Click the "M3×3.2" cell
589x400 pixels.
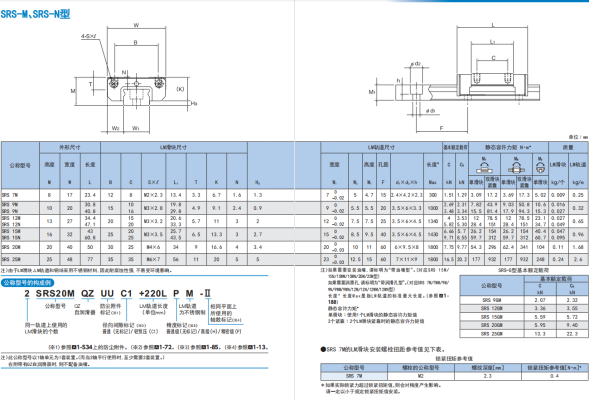click(153, 221)
